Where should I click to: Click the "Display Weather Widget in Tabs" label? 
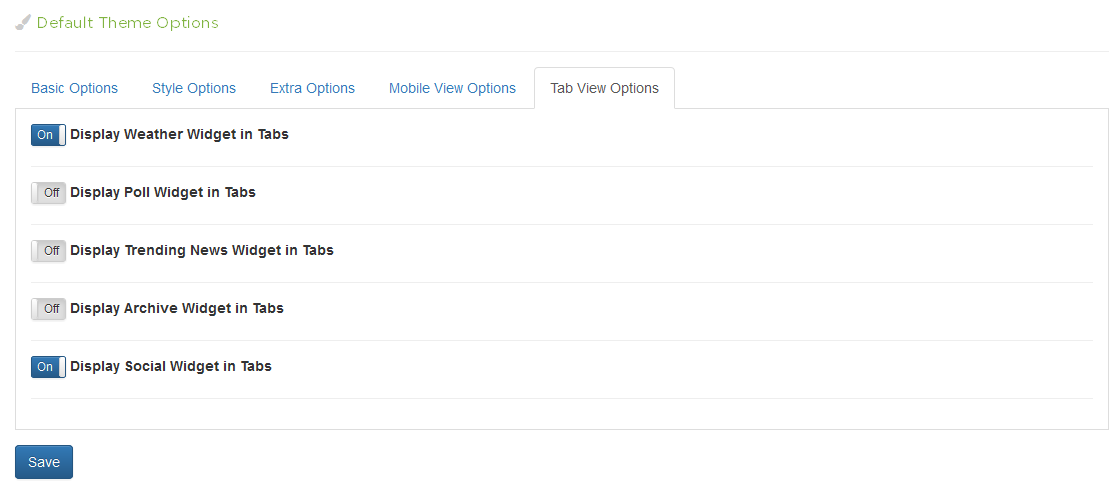point(179,134)
